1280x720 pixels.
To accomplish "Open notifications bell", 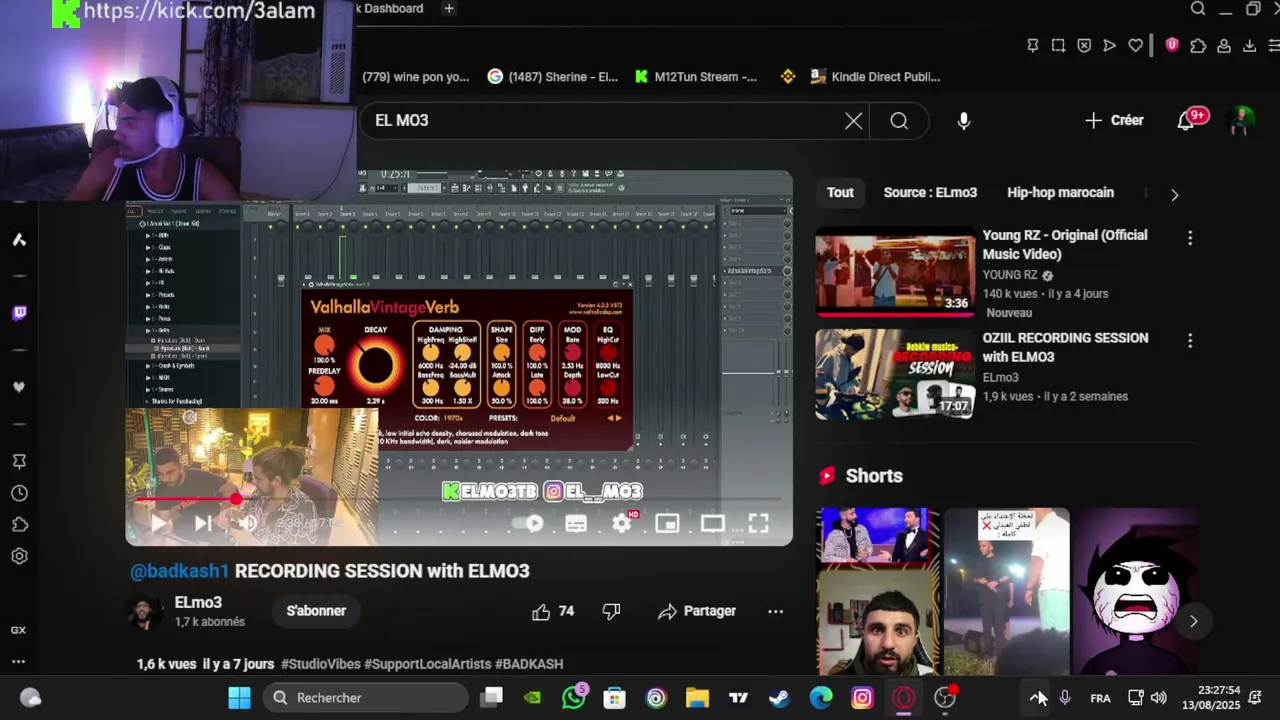I will coord(1186,121).
